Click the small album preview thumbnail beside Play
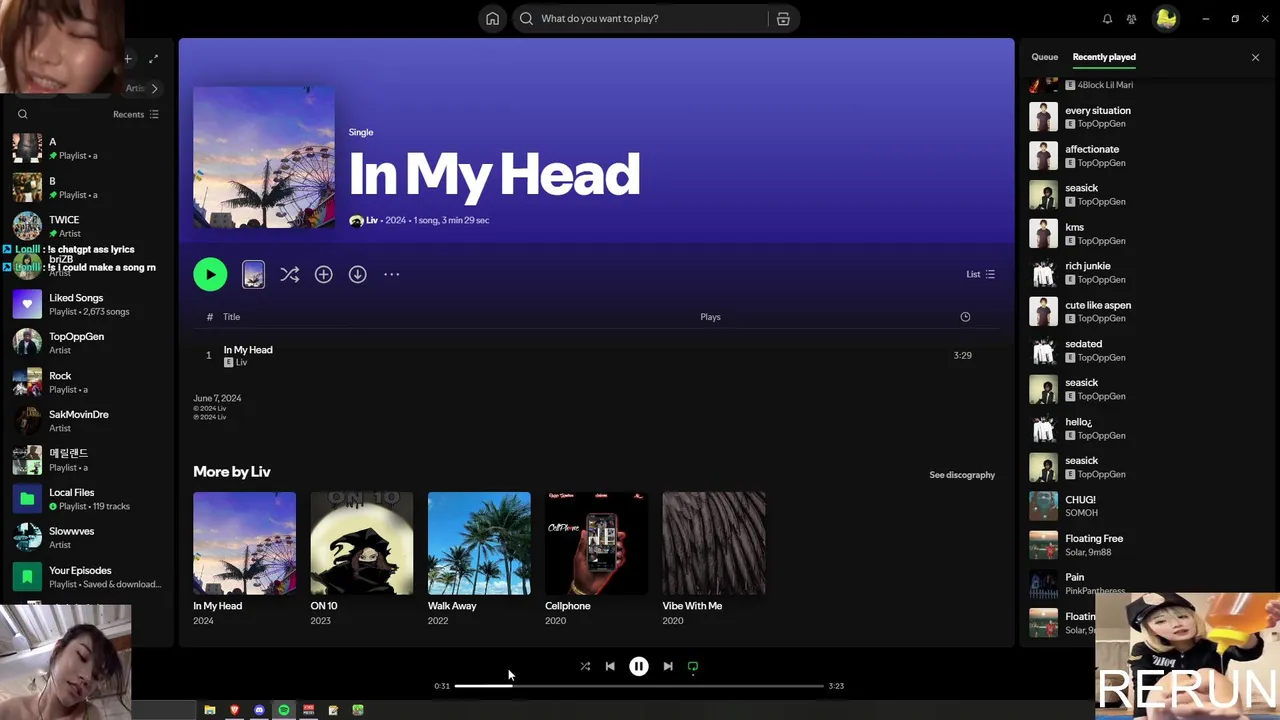 [x=253, y=274]
